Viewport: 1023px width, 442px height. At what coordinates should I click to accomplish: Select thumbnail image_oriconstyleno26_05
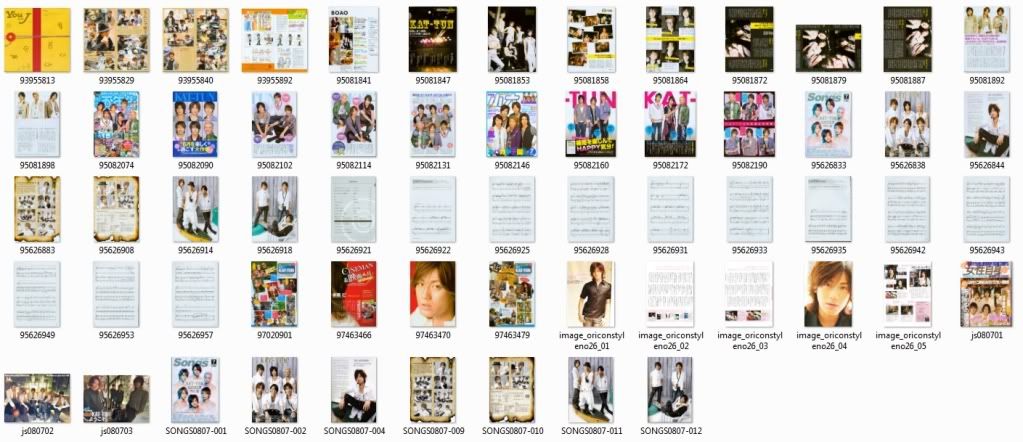pos(908,294)
